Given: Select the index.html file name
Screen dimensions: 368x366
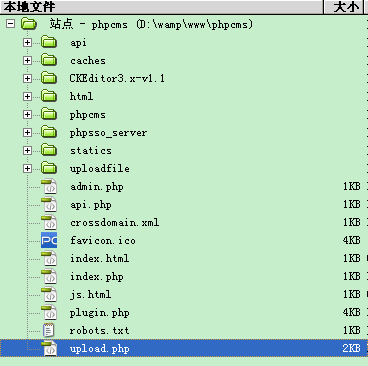Looking at the screenshot, I should tap(99, 258).
